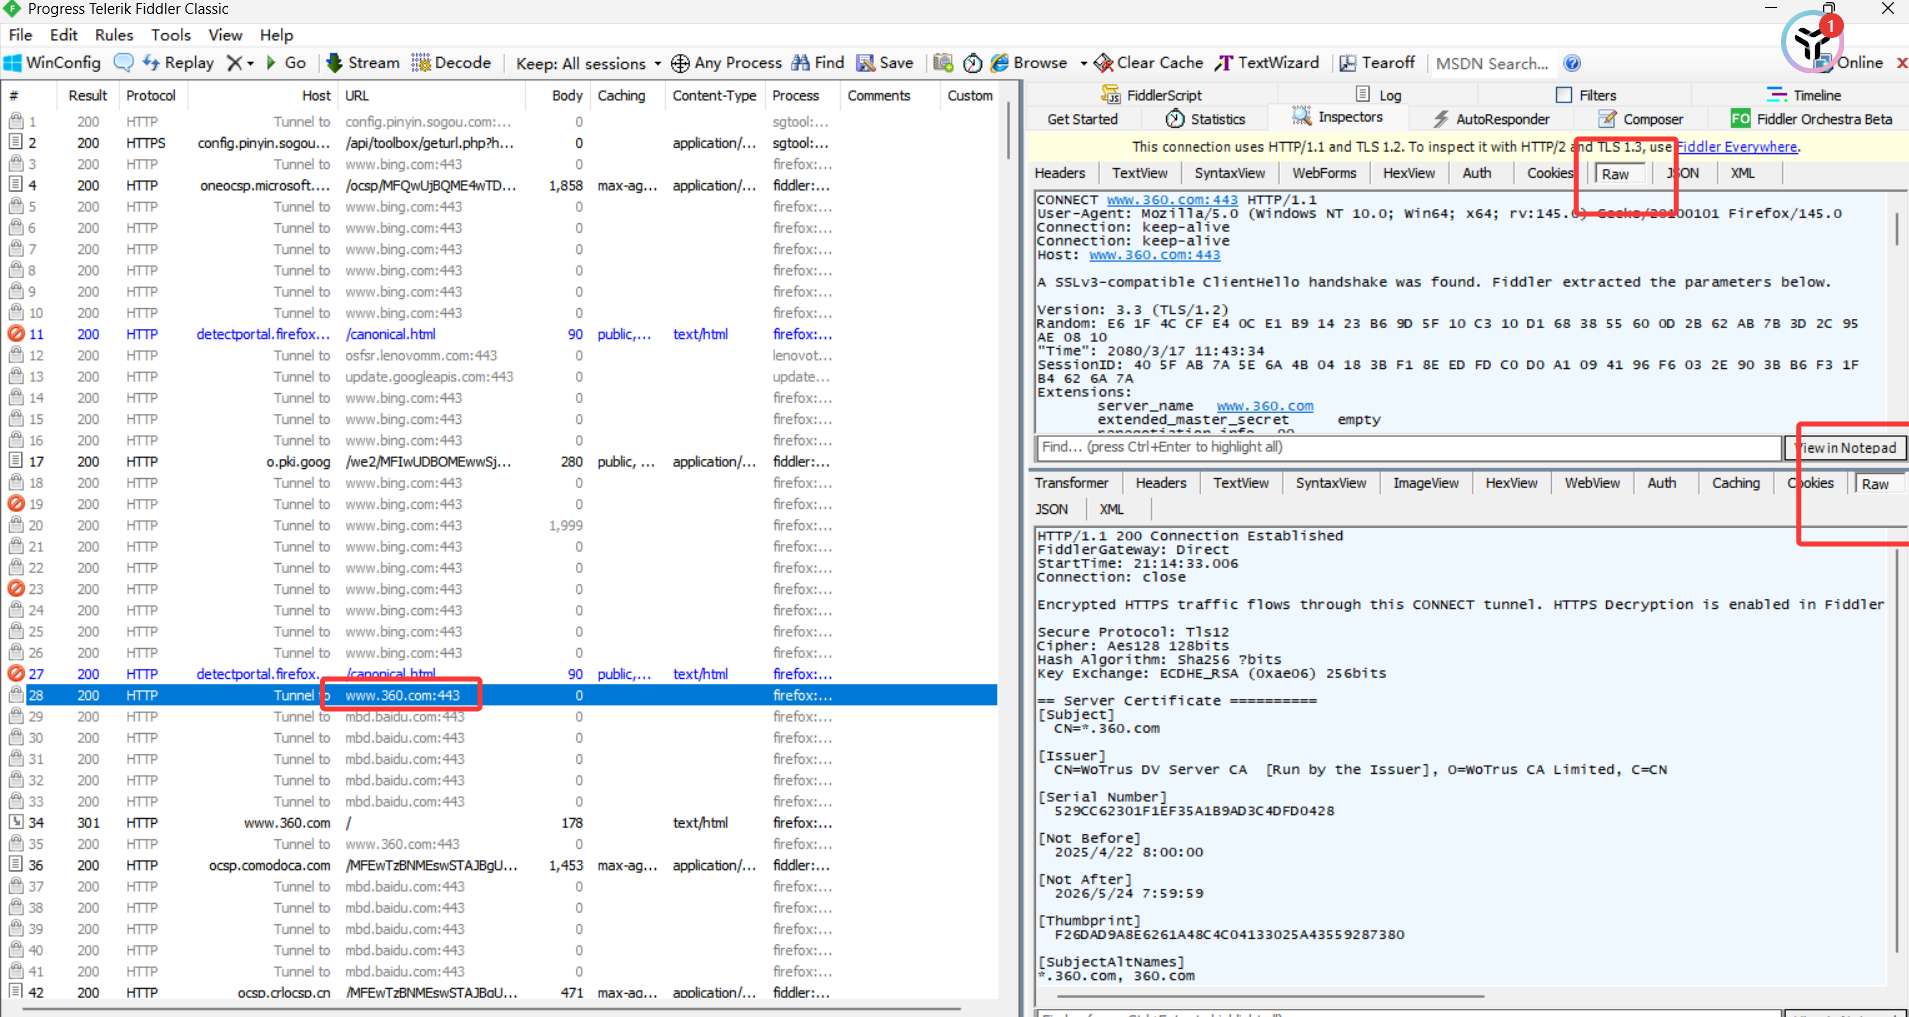
Task: Click the response pane vertical scrollbar
Action: click(1897, 750)
